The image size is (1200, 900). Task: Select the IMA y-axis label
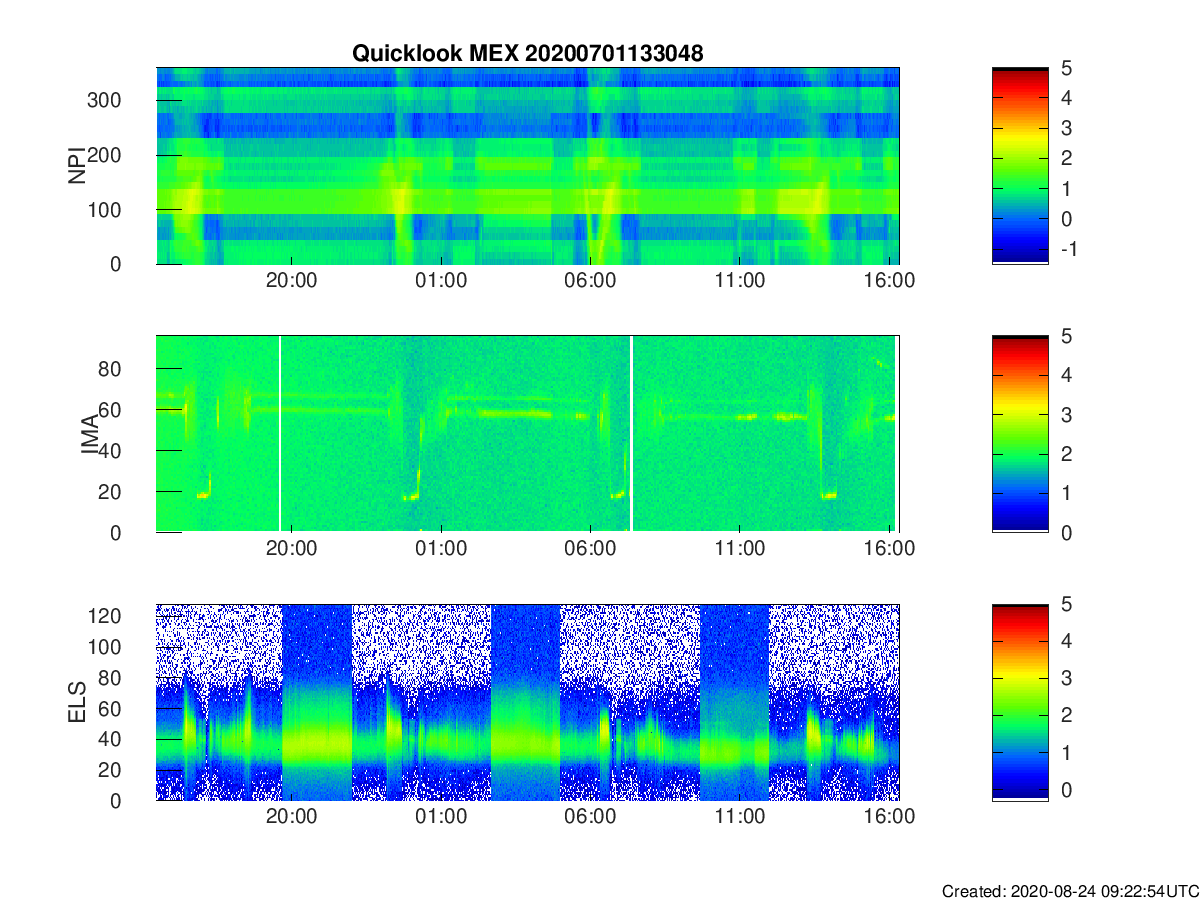click(90, 434)
